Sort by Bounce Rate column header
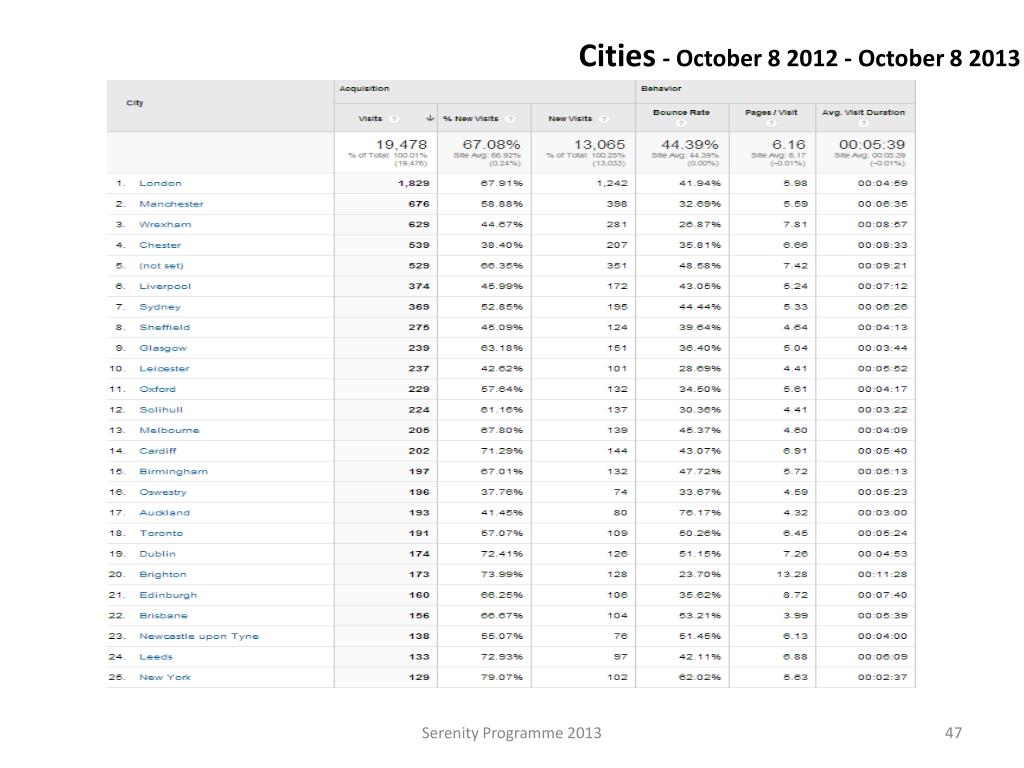Image resolution: width=1024 pixels, height=768 pixels. (681, 112)
